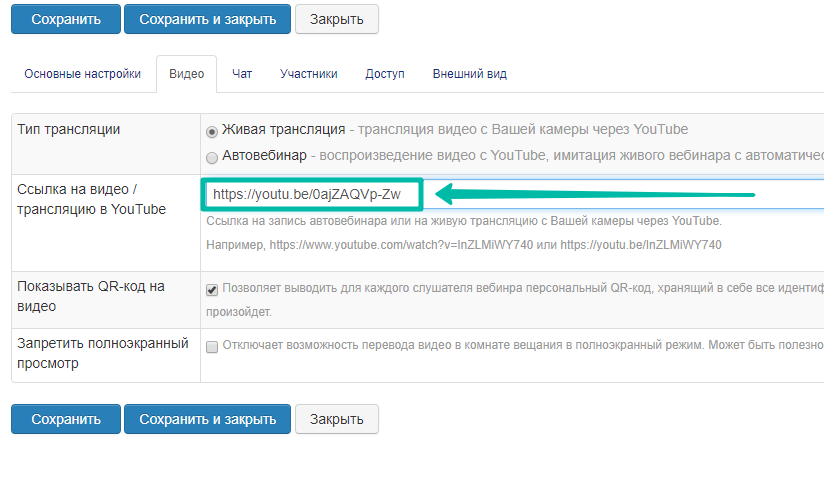The image size is (824, 482).
Task: Select the Видео tab
Action: tap(186, 74)
